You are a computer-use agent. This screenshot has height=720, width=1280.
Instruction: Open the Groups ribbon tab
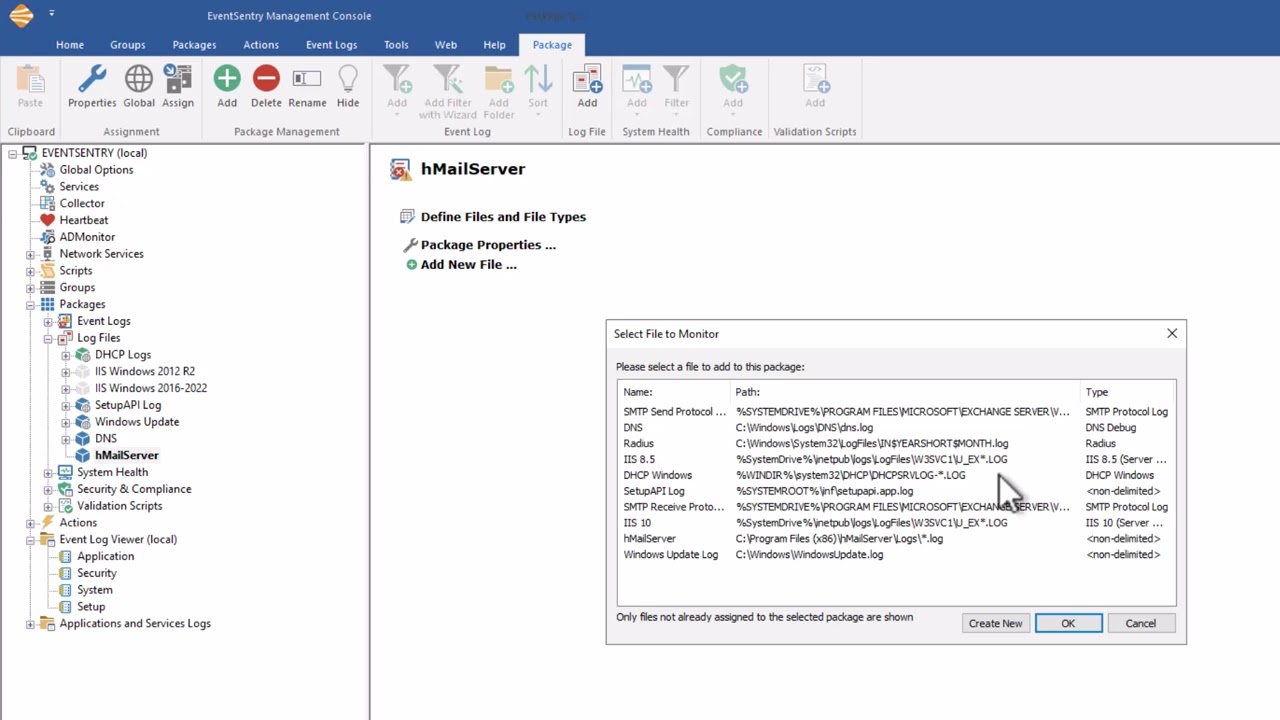click(128, 45)
